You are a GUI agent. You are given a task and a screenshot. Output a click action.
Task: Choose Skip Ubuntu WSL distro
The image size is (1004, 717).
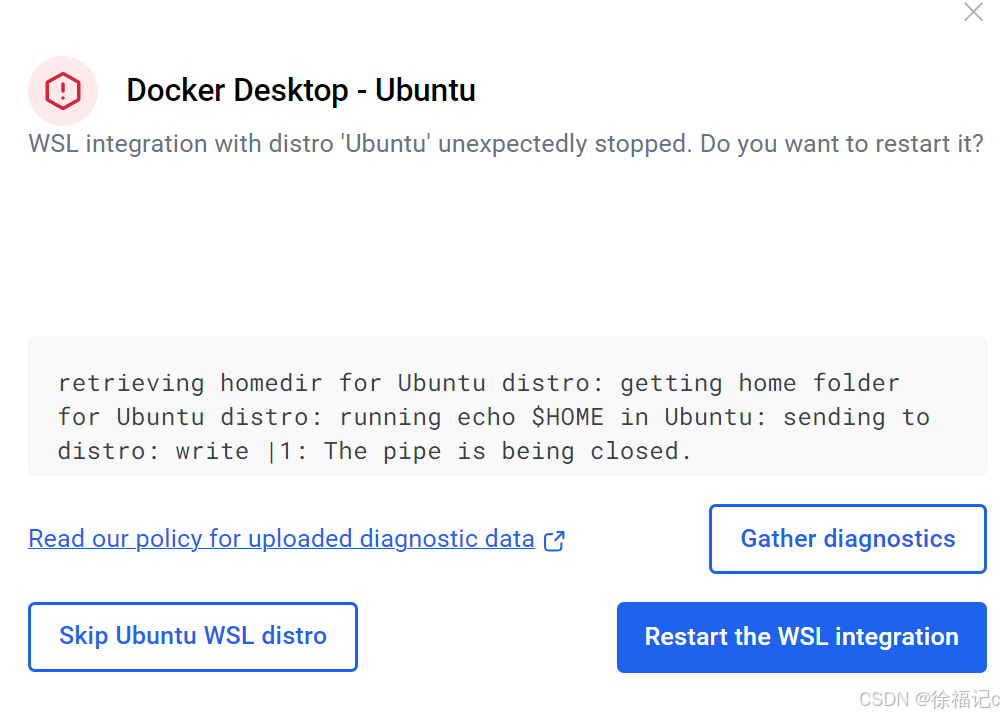pos(192,636)
